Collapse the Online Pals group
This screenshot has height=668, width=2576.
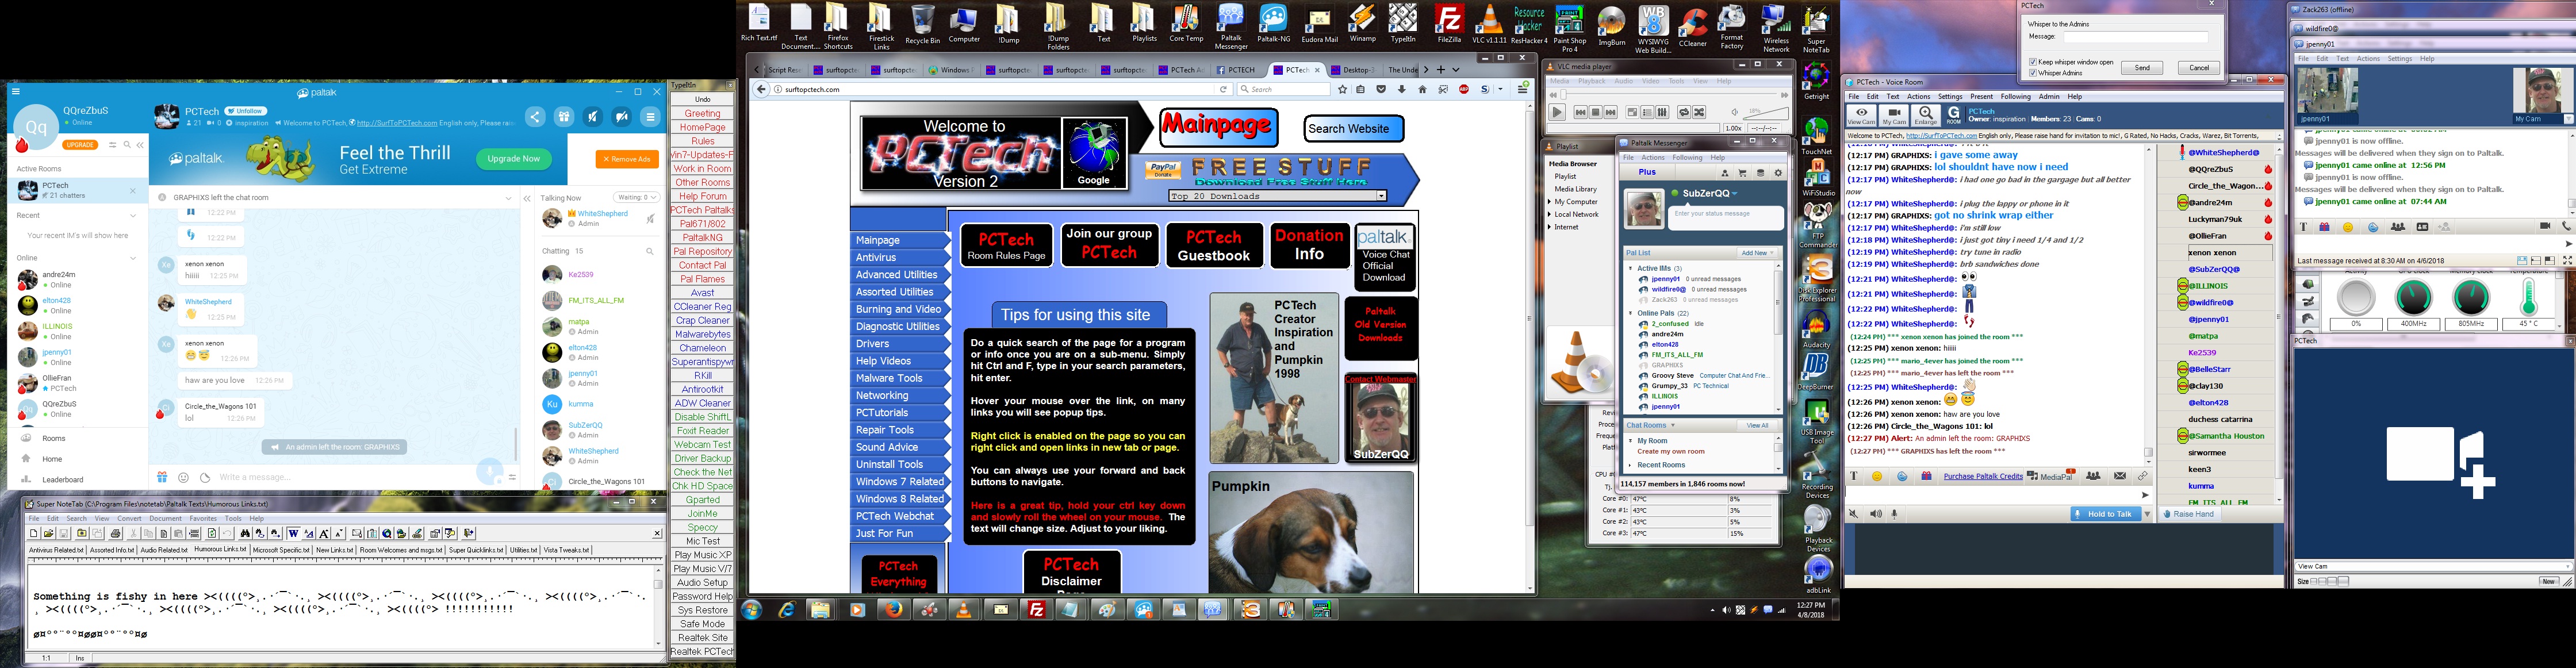[x=1630, y=313]
